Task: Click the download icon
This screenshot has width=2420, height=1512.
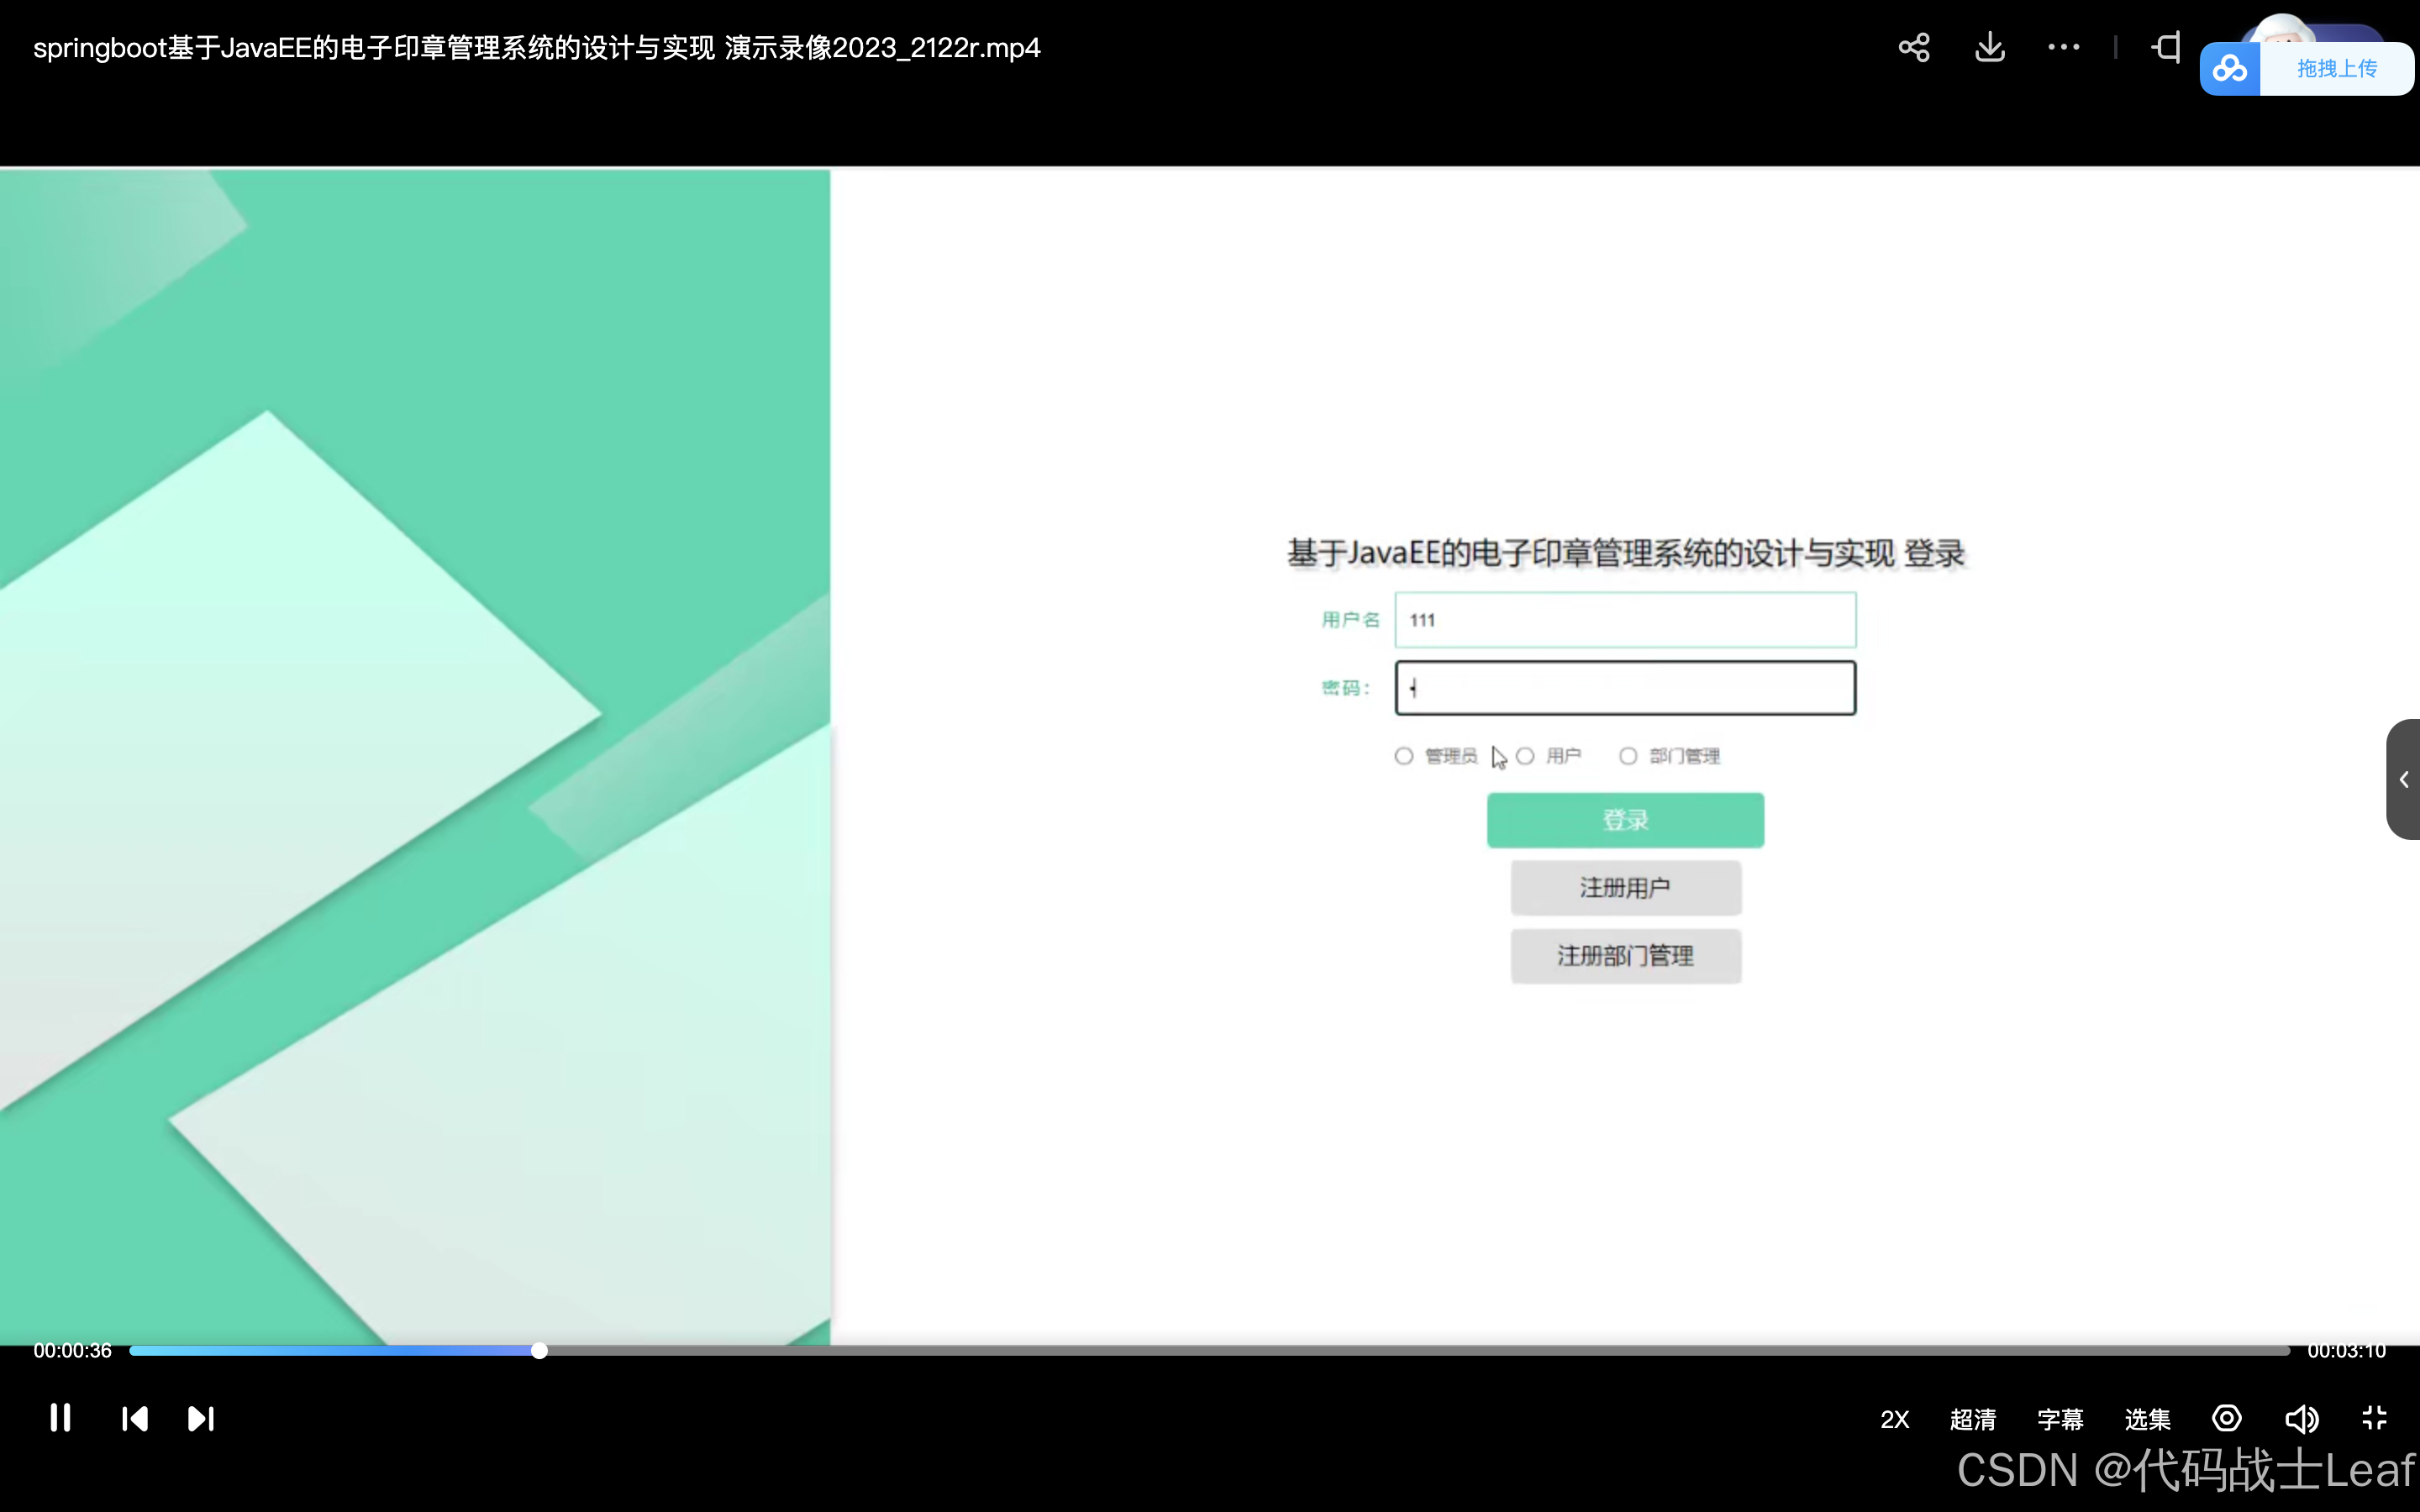Action: click(x=1990, y=47)
